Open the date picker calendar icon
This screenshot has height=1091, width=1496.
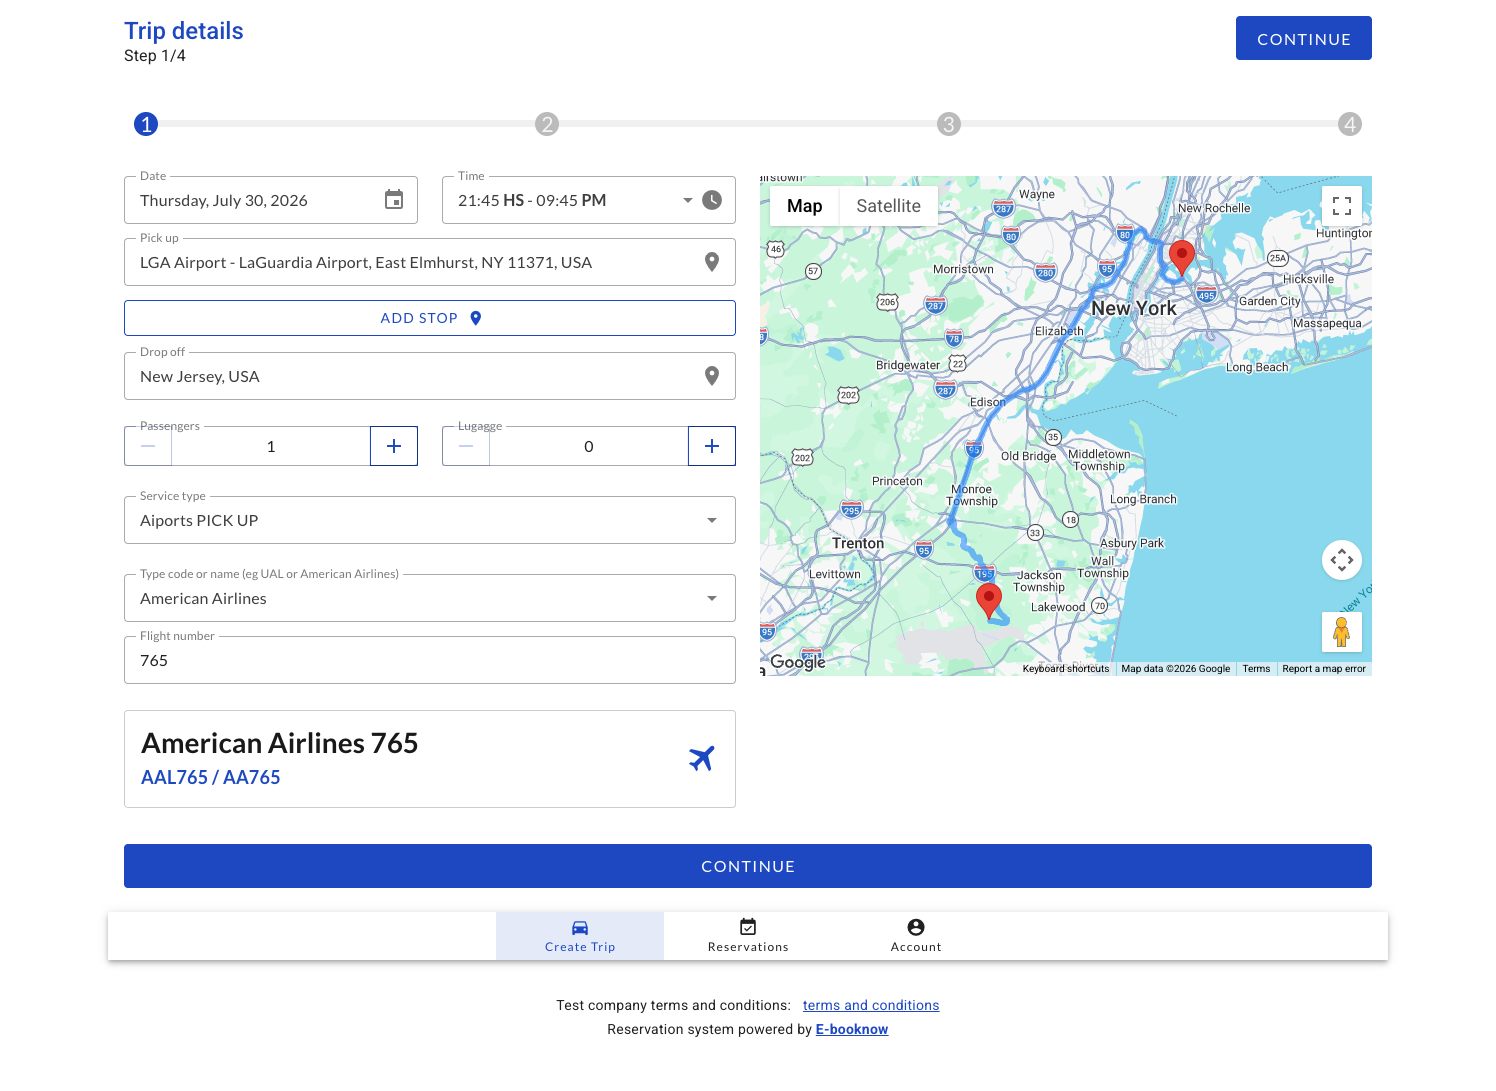[394, 200]
